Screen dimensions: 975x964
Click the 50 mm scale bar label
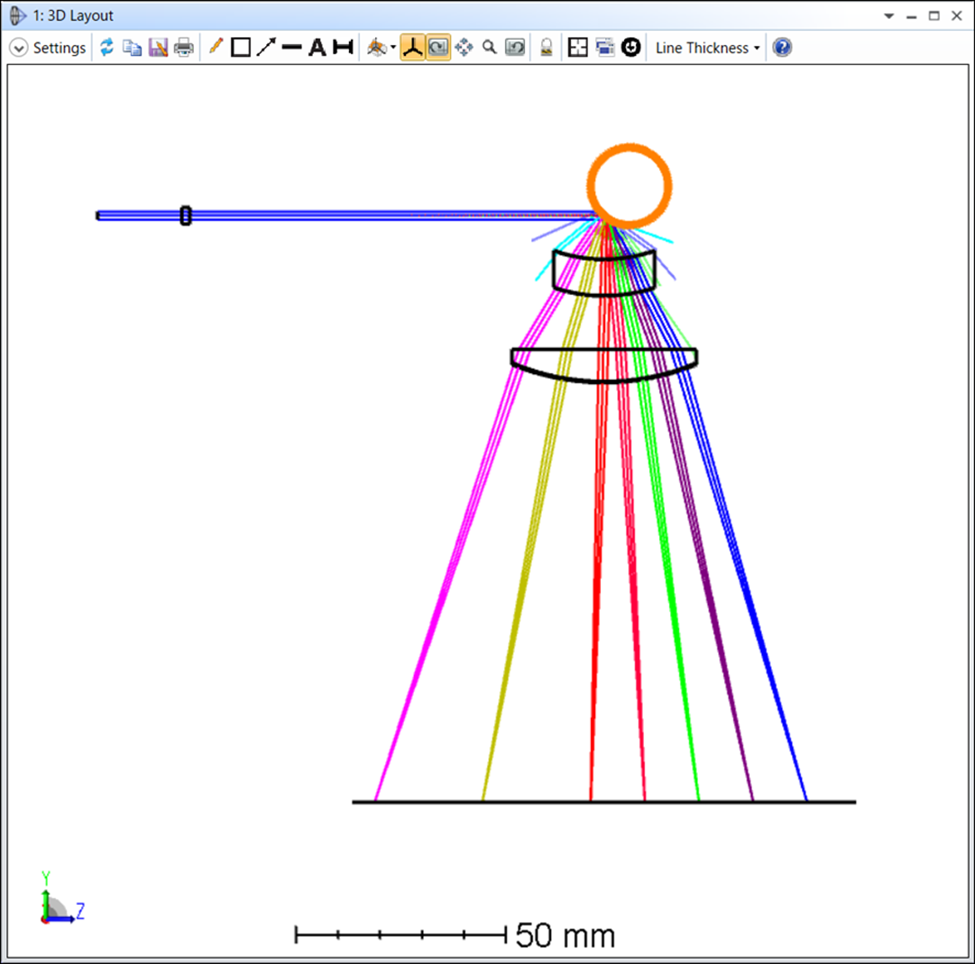pos(565,935)
